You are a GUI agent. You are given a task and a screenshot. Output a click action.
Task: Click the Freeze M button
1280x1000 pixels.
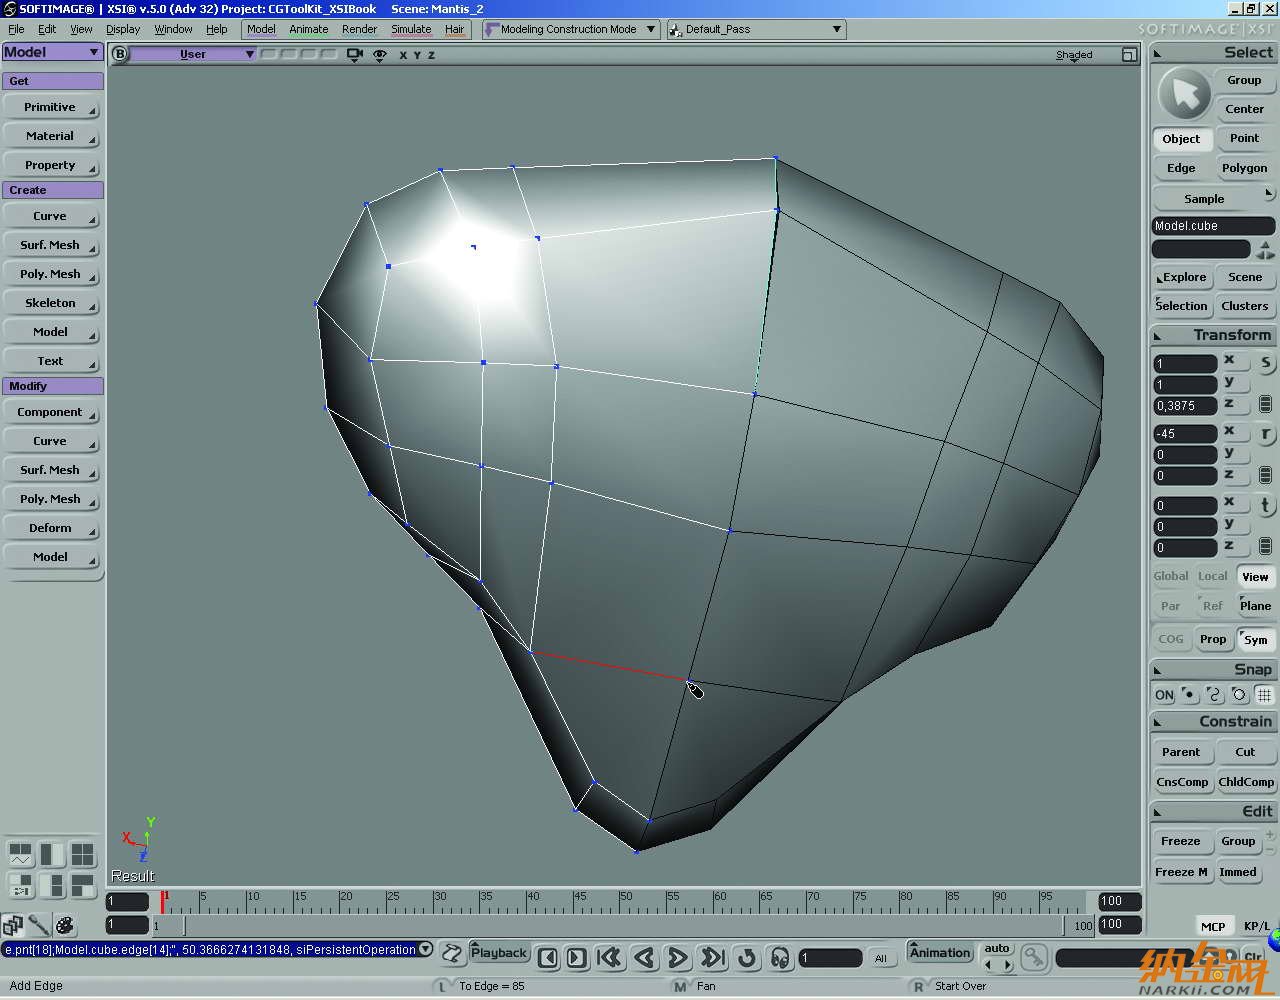tap(1181, 872)
